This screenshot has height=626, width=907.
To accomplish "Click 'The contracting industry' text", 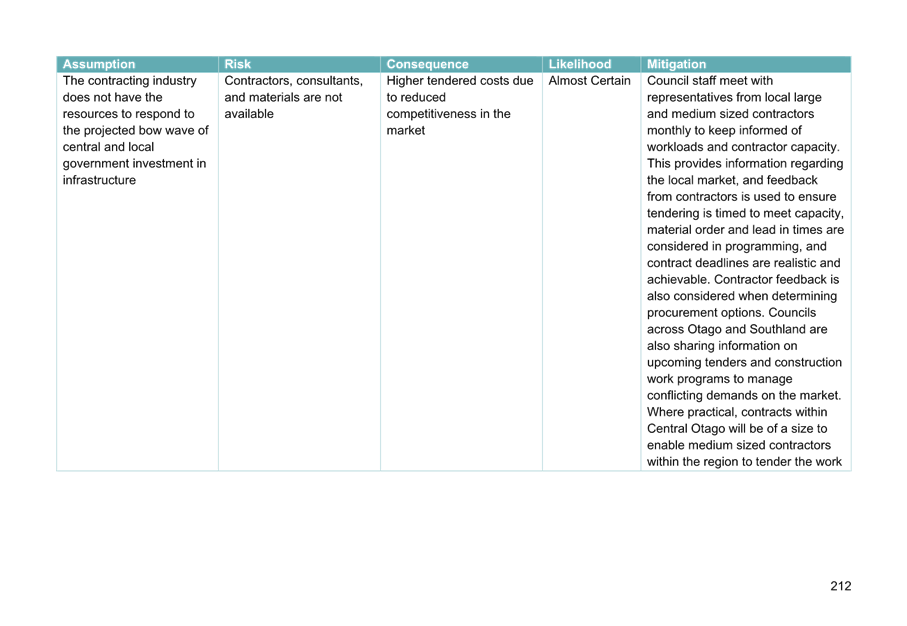I will click(x=130, y=81).
